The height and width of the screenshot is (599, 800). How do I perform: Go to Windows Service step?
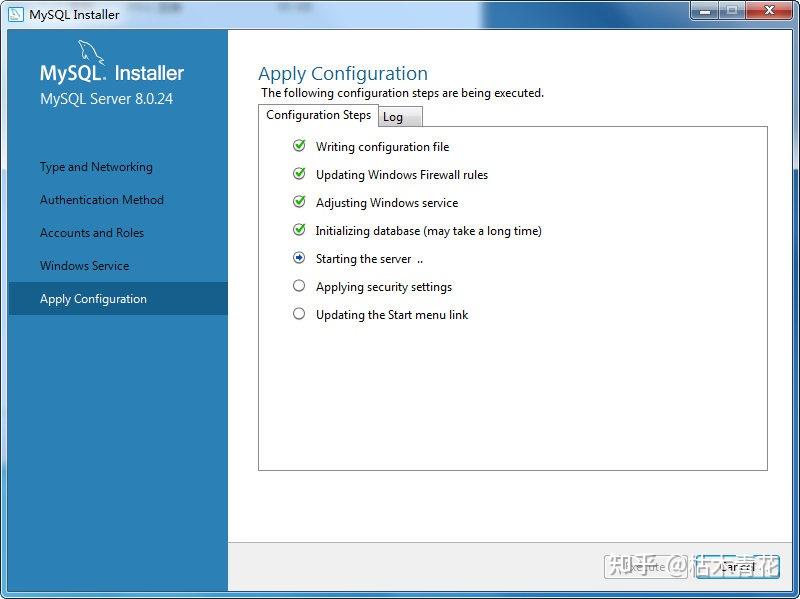pyautogui.click(x=85, y=266)
